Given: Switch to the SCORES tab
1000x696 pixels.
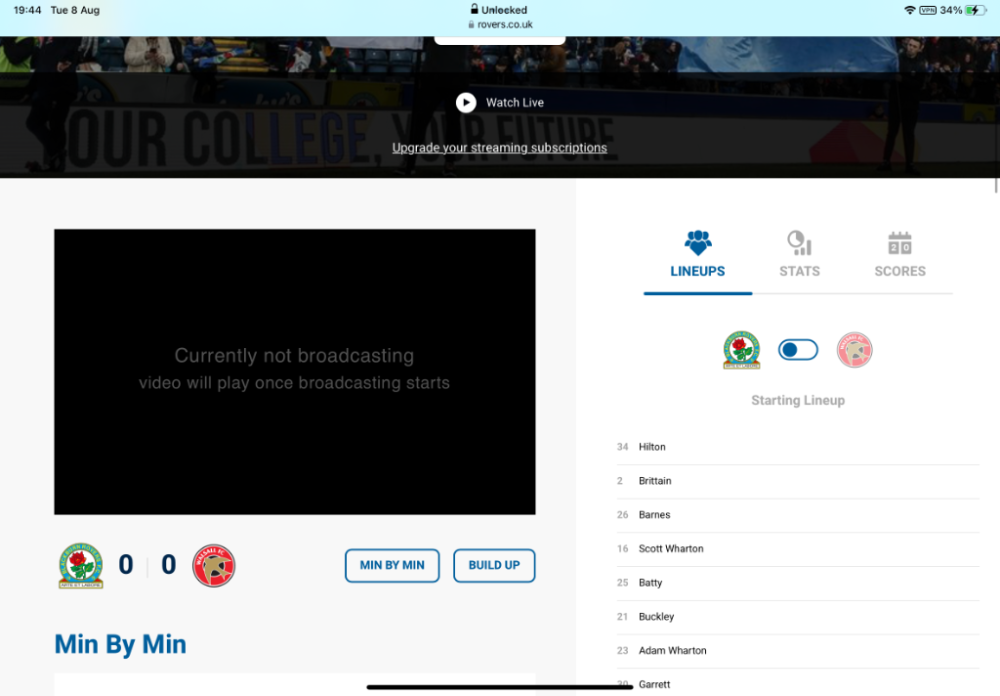Looking at the screenshot, I should [900, 271].
